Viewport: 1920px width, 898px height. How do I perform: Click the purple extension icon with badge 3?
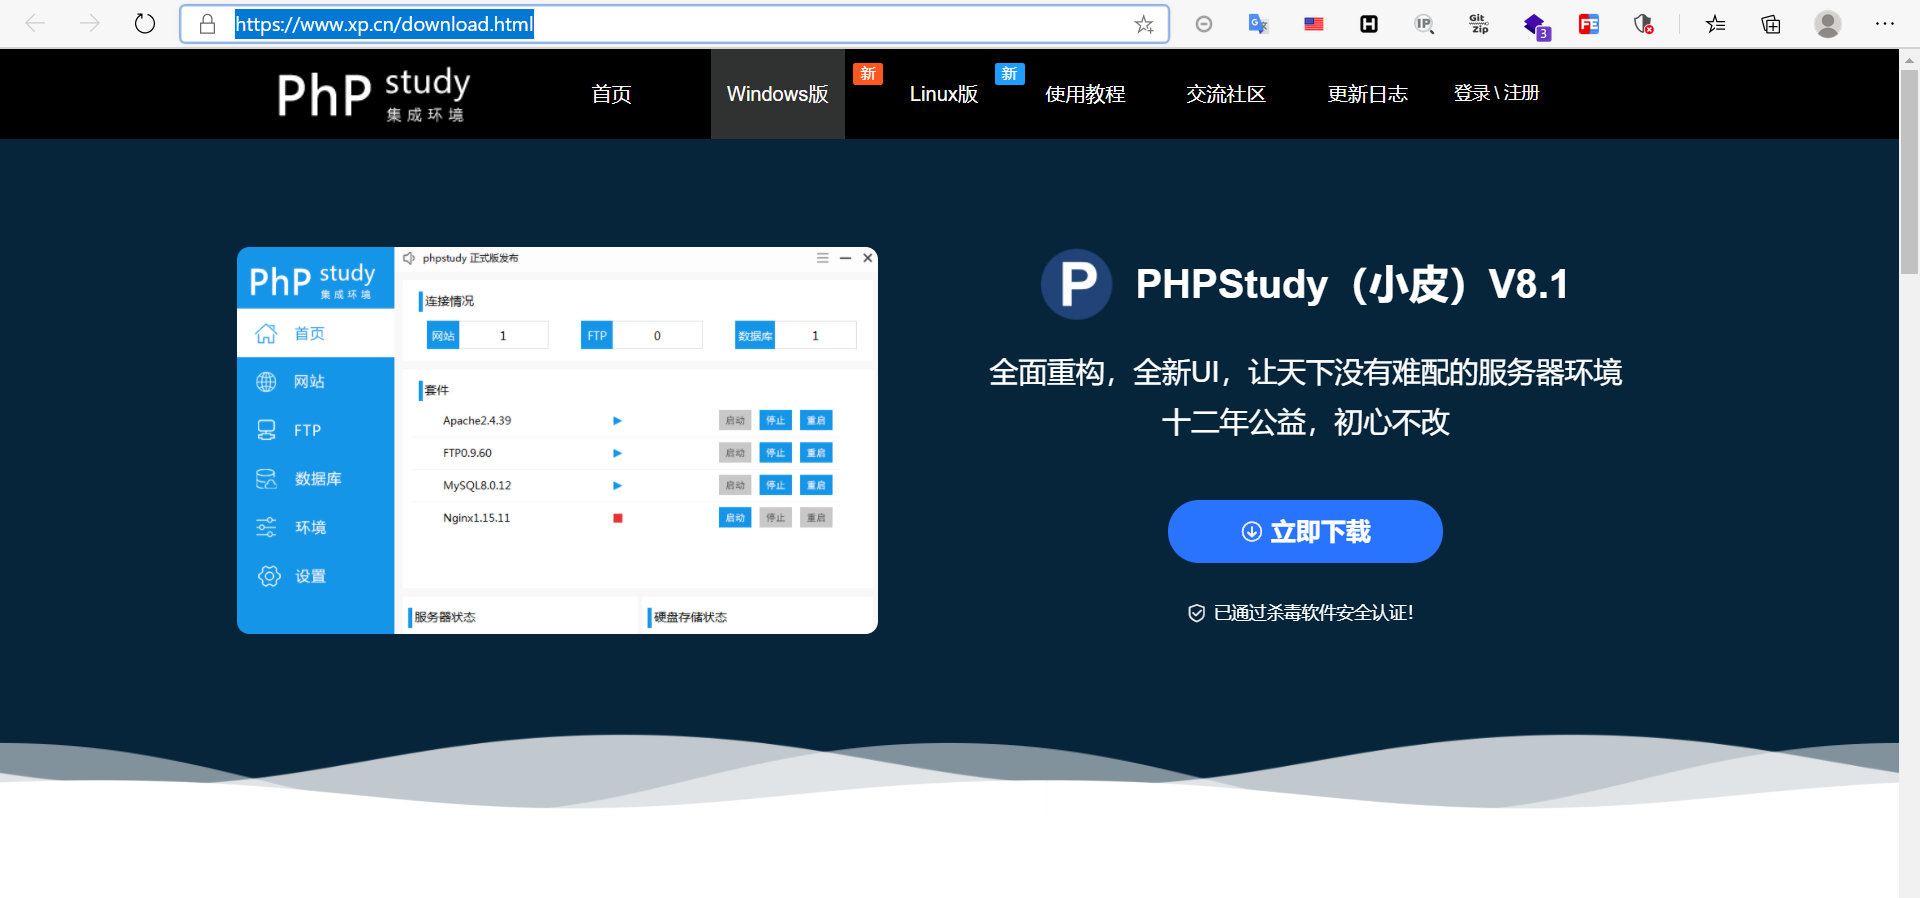tap(1536, 26)
